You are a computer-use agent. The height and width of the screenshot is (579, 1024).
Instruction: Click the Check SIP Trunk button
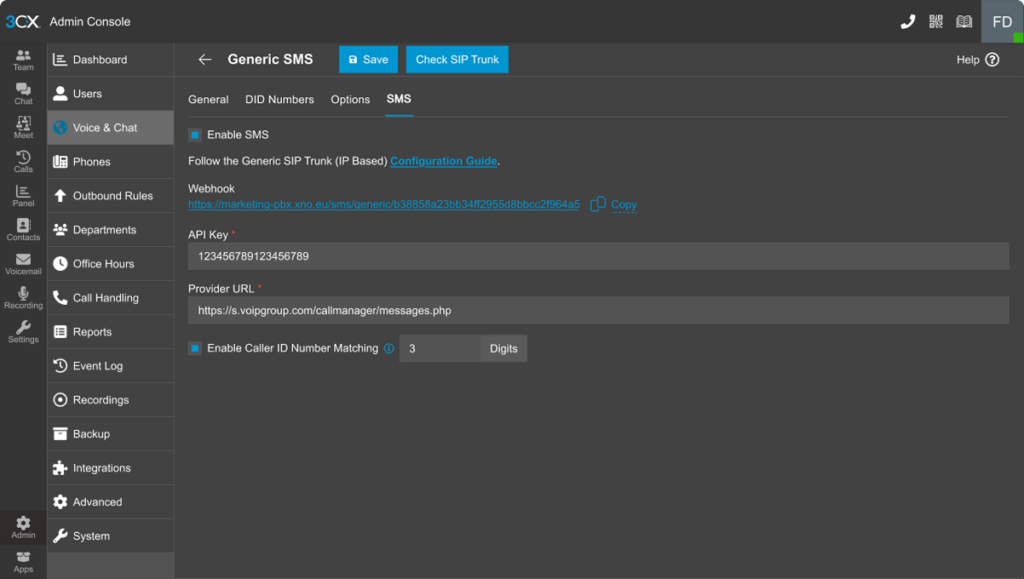[457, 60]
